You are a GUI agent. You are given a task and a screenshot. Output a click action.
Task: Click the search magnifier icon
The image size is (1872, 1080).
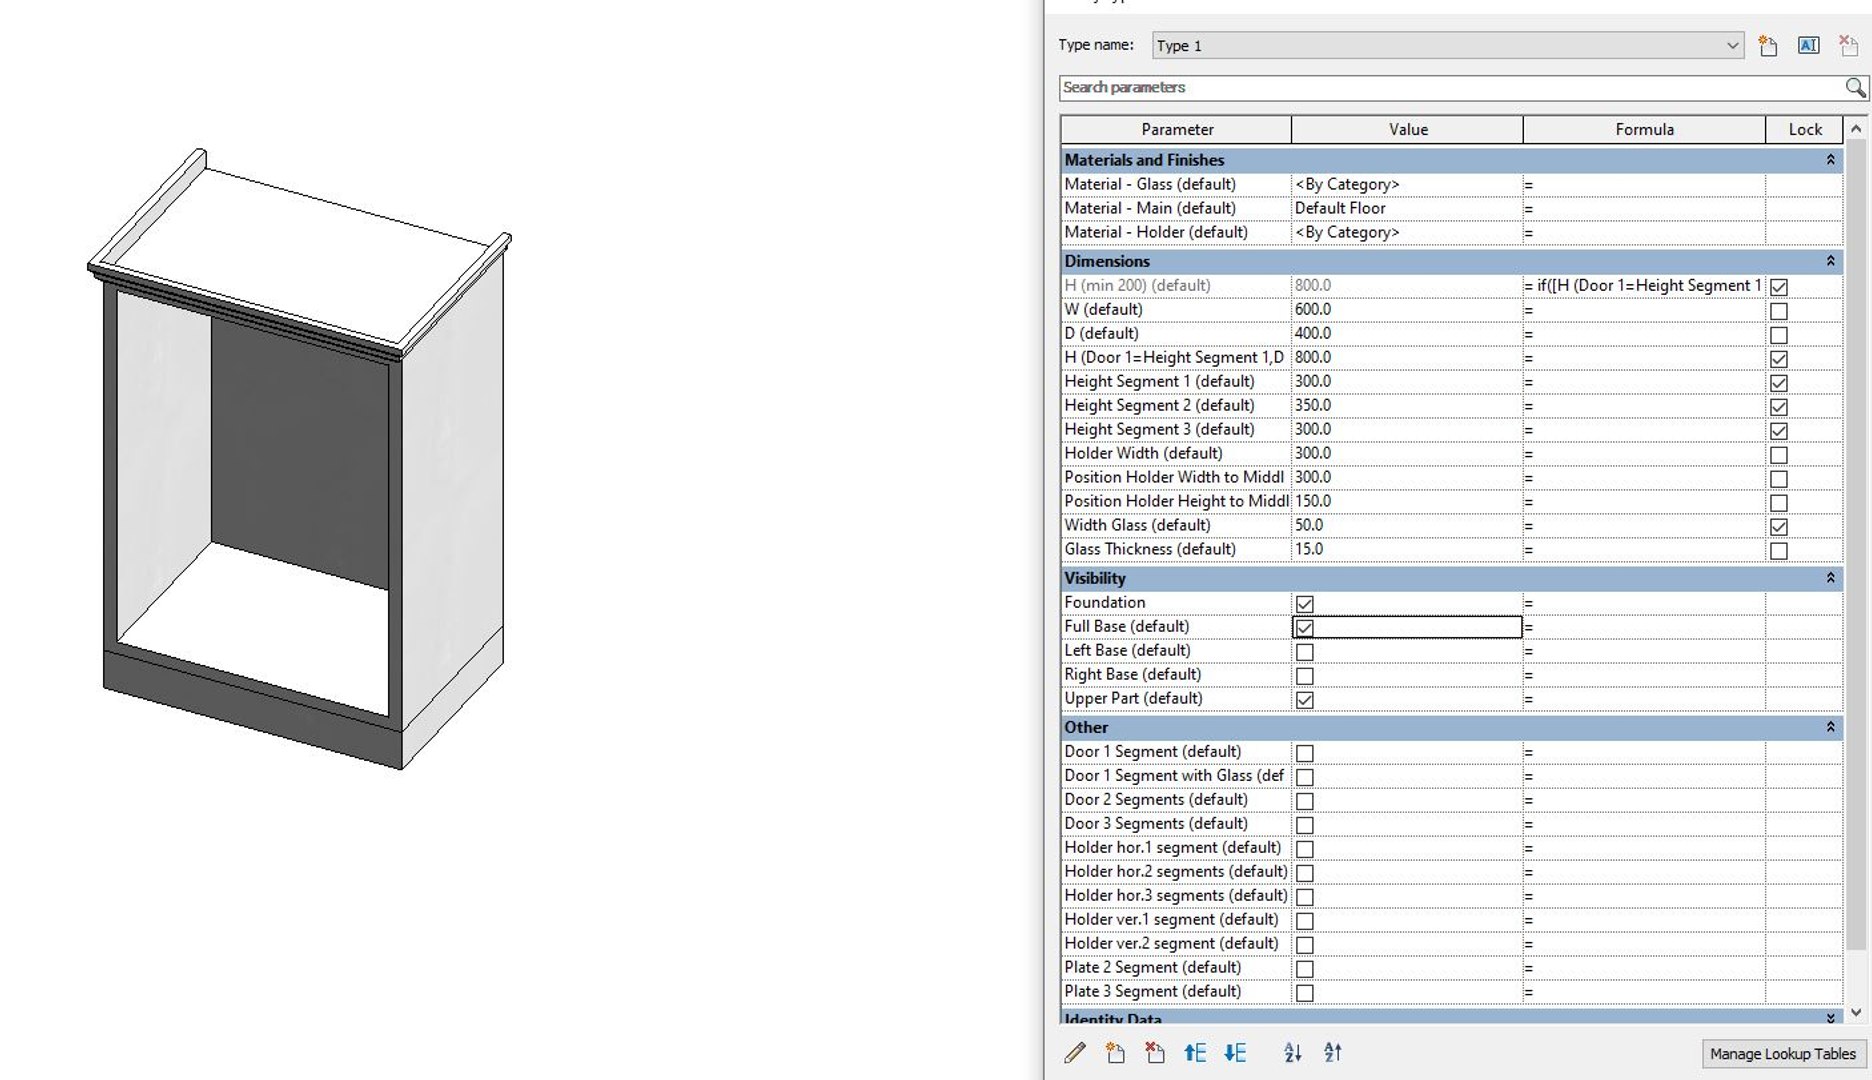click(x=1855, y=87)
